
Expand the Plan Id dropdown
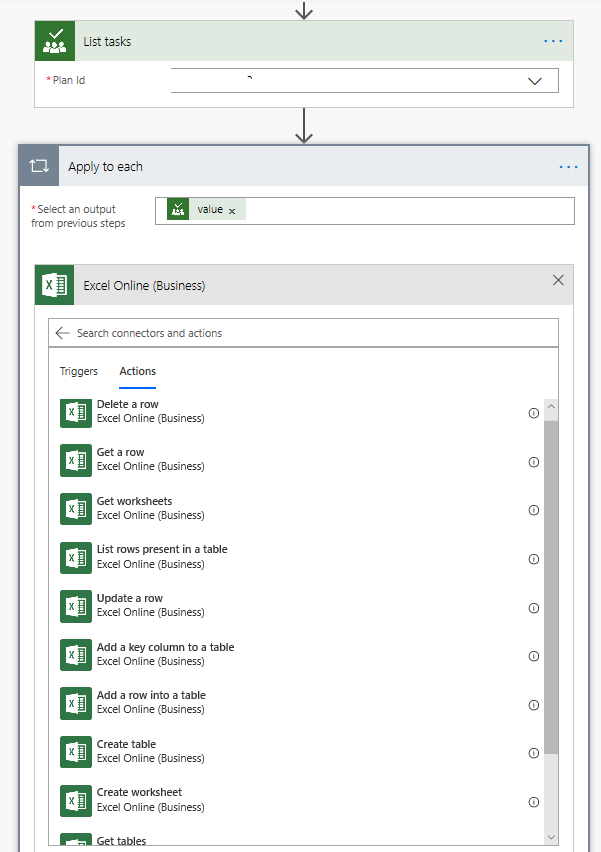[535, 81]
